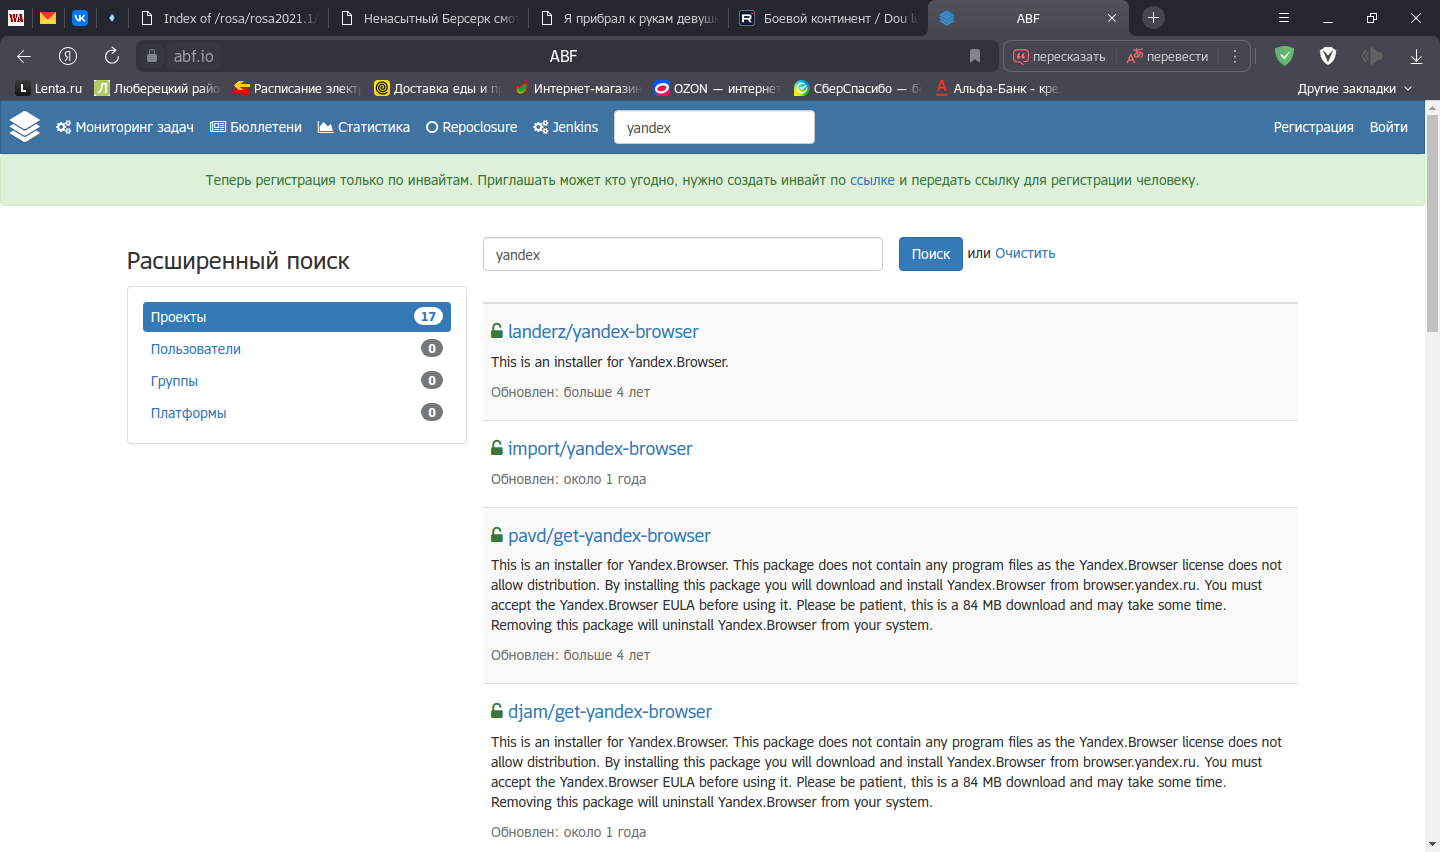Focus the advanced search query field
Viewport: 1440px width, 852px height.
point(683,254)
